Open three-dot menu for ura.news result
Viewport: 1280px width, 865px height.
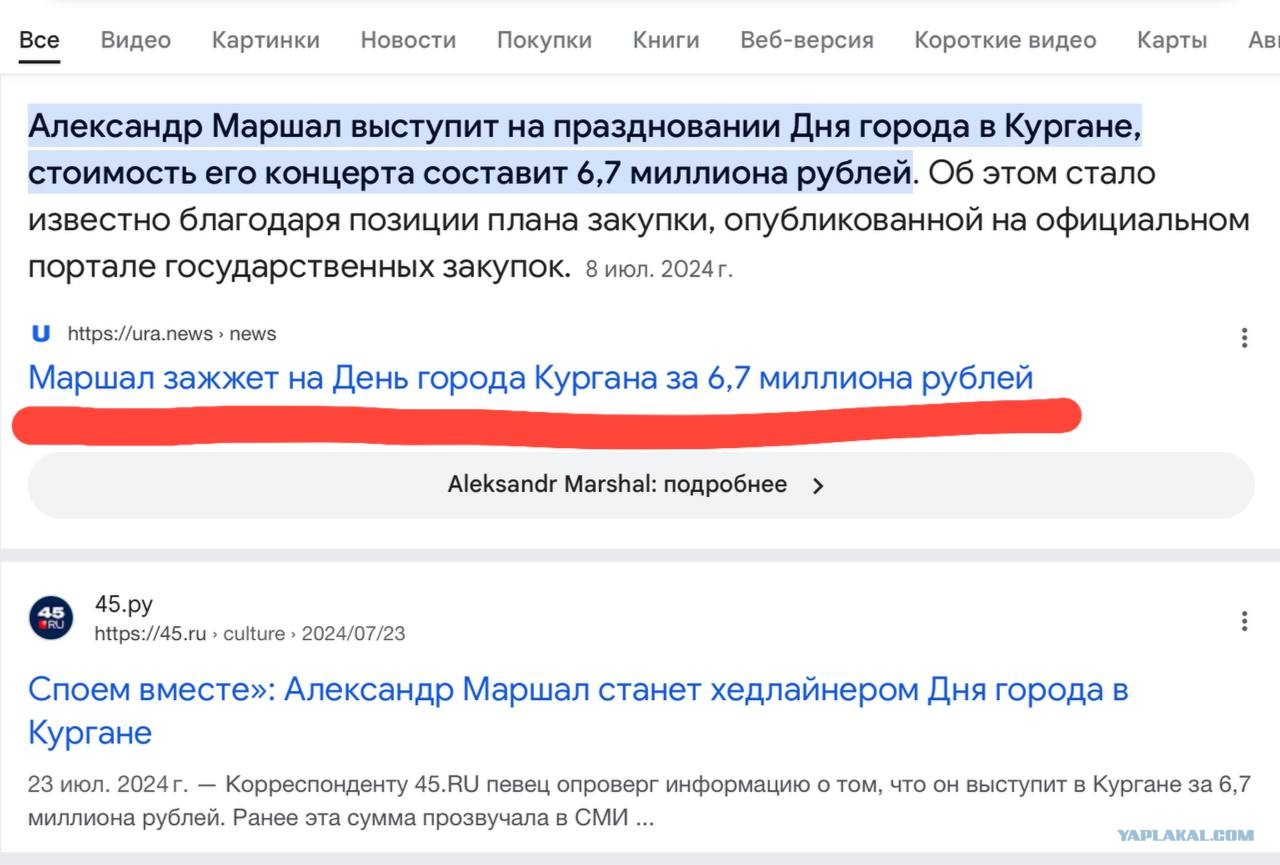pyautogui.click(x=1244, y=338)
